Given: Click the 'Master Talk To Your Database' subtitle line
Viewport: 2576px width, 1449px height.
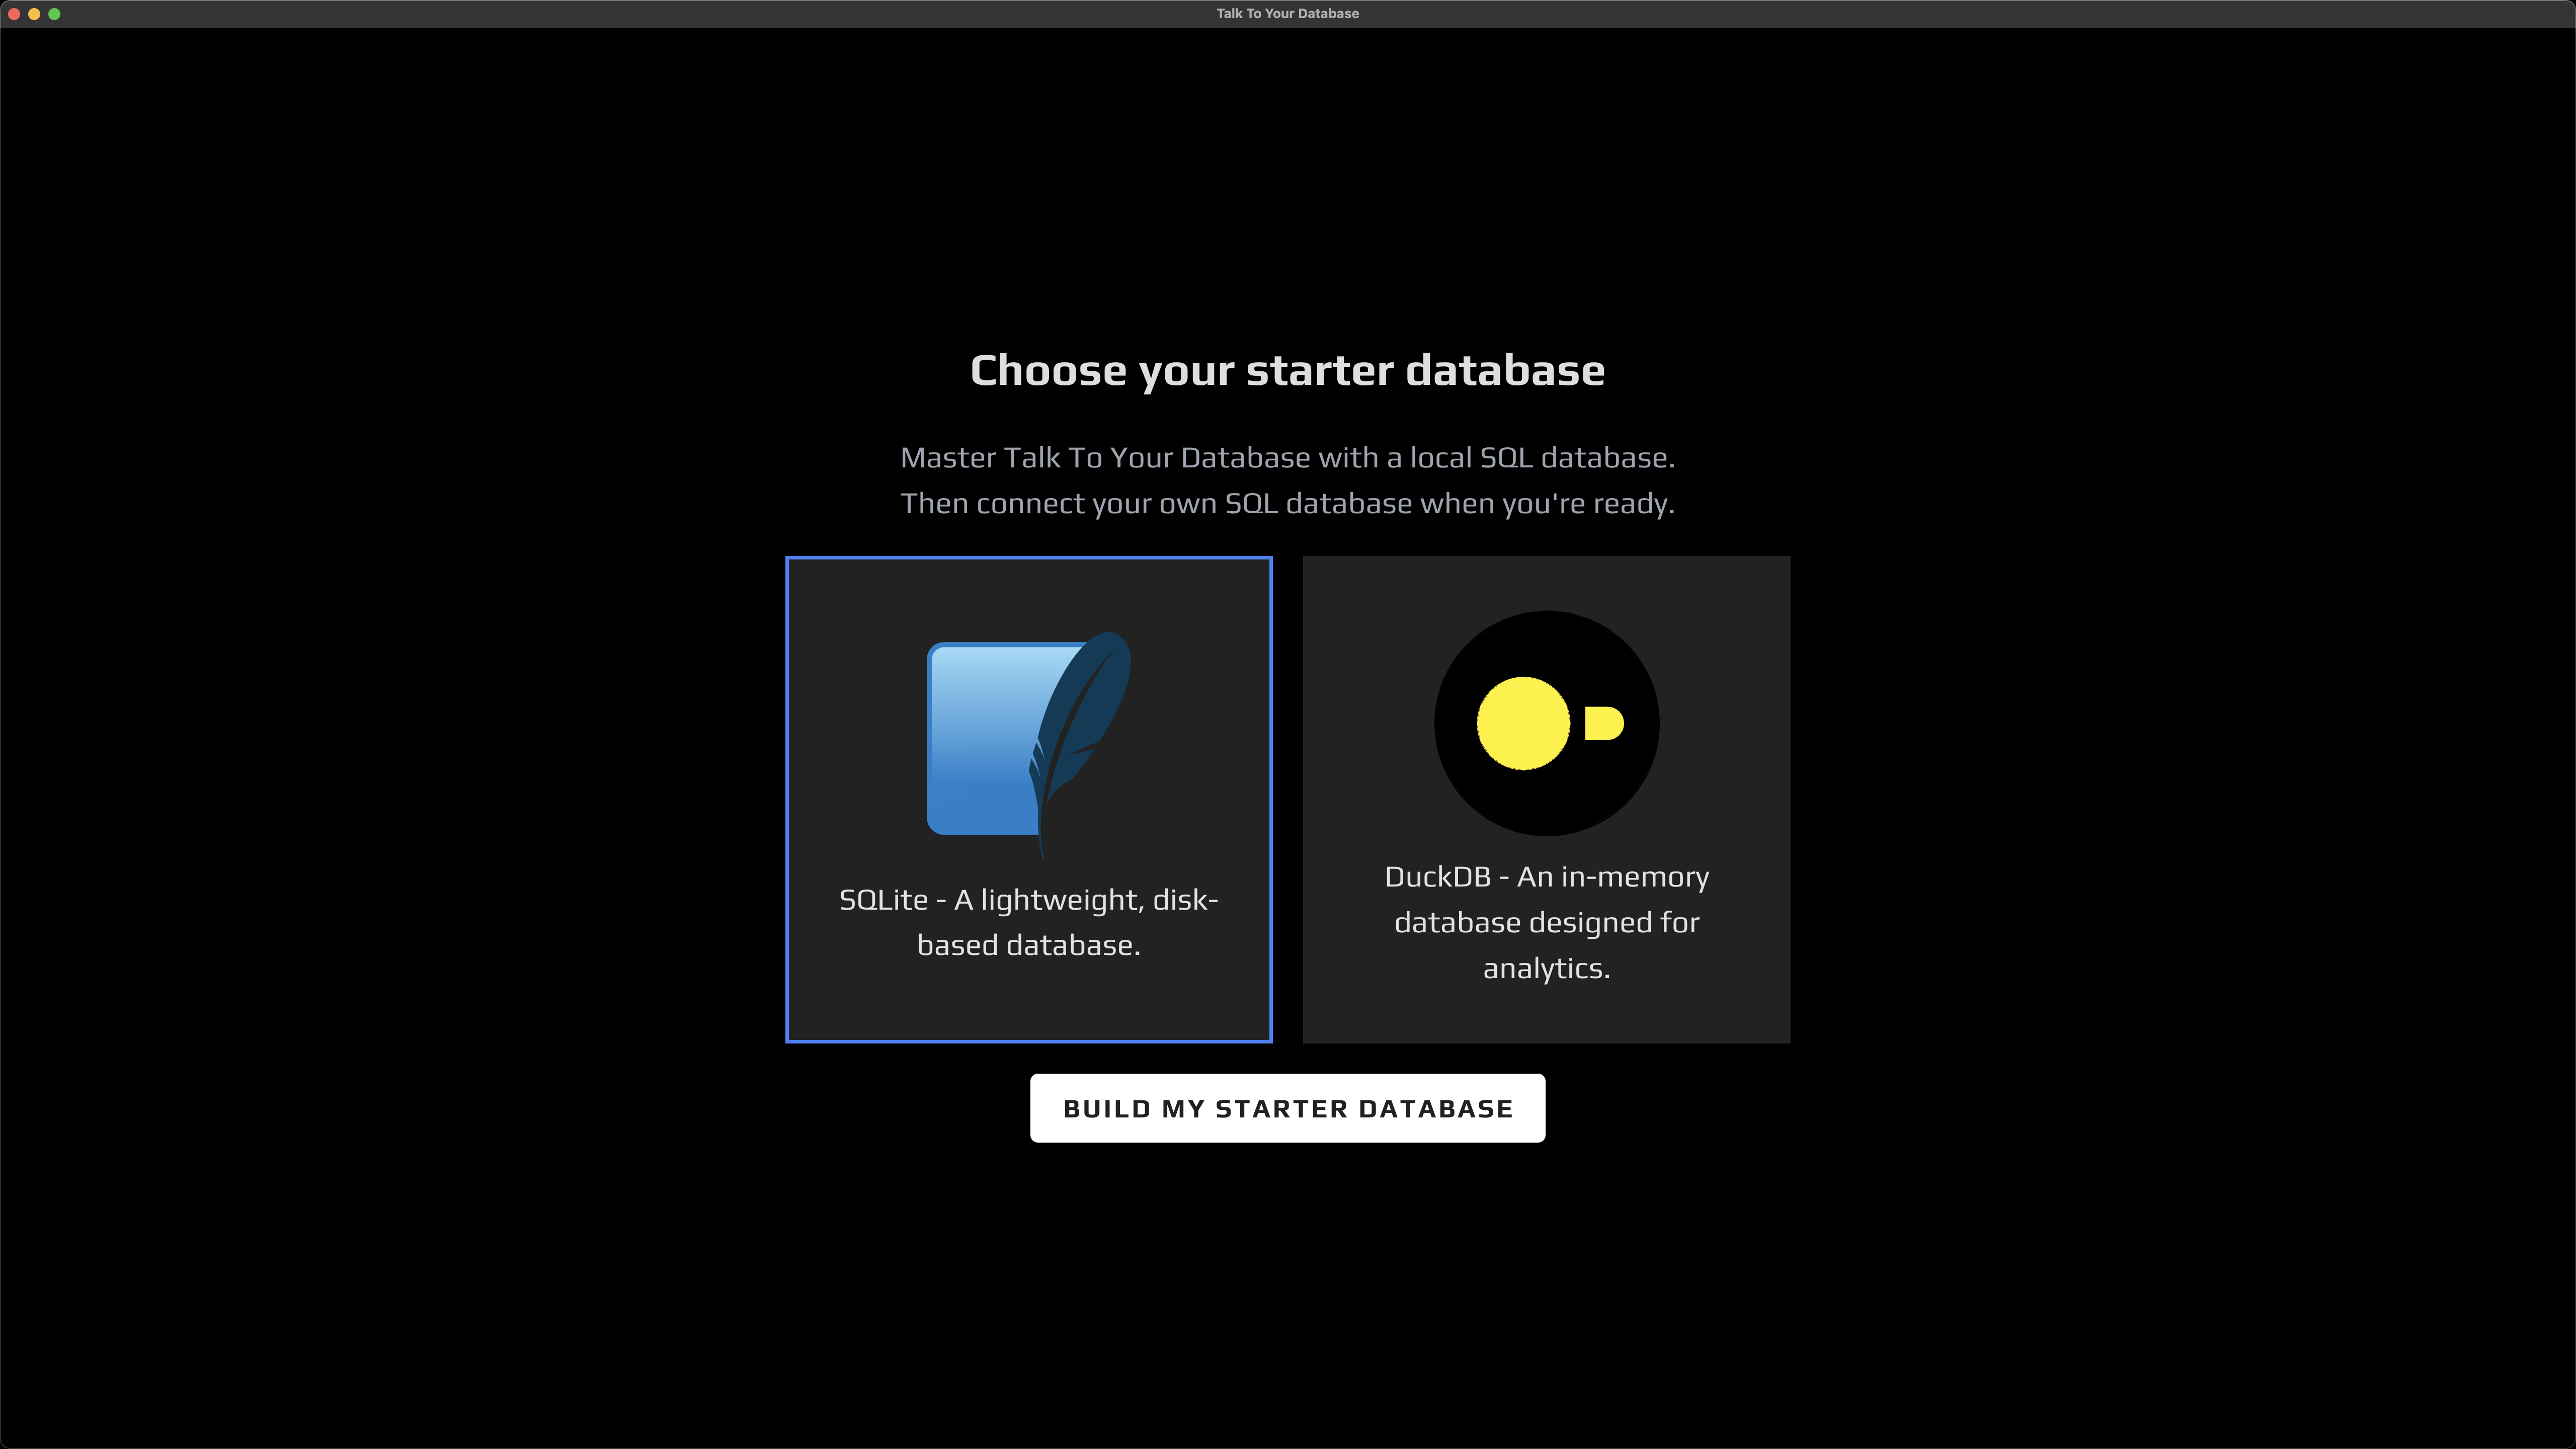Looking at the screenshot, I should click(x=1287, y=457).
